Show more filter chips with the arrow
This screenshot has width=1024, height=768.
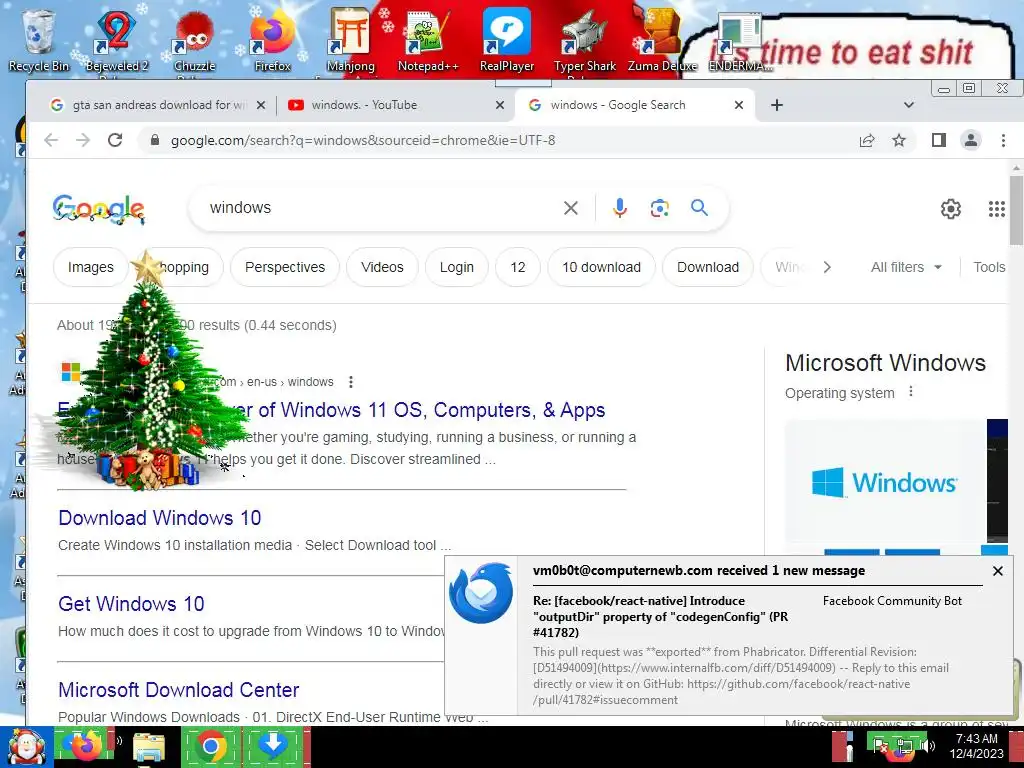[827, 267]
